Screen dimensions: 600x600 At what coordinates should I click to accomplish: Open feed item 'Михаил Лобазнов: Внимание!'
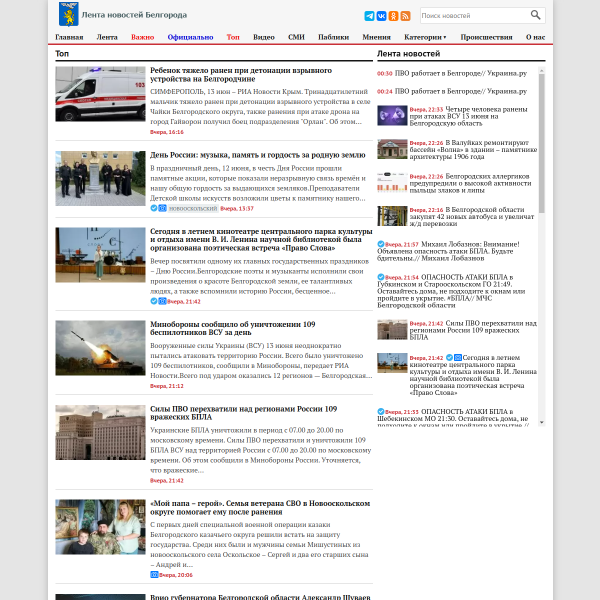click(448, 251)
